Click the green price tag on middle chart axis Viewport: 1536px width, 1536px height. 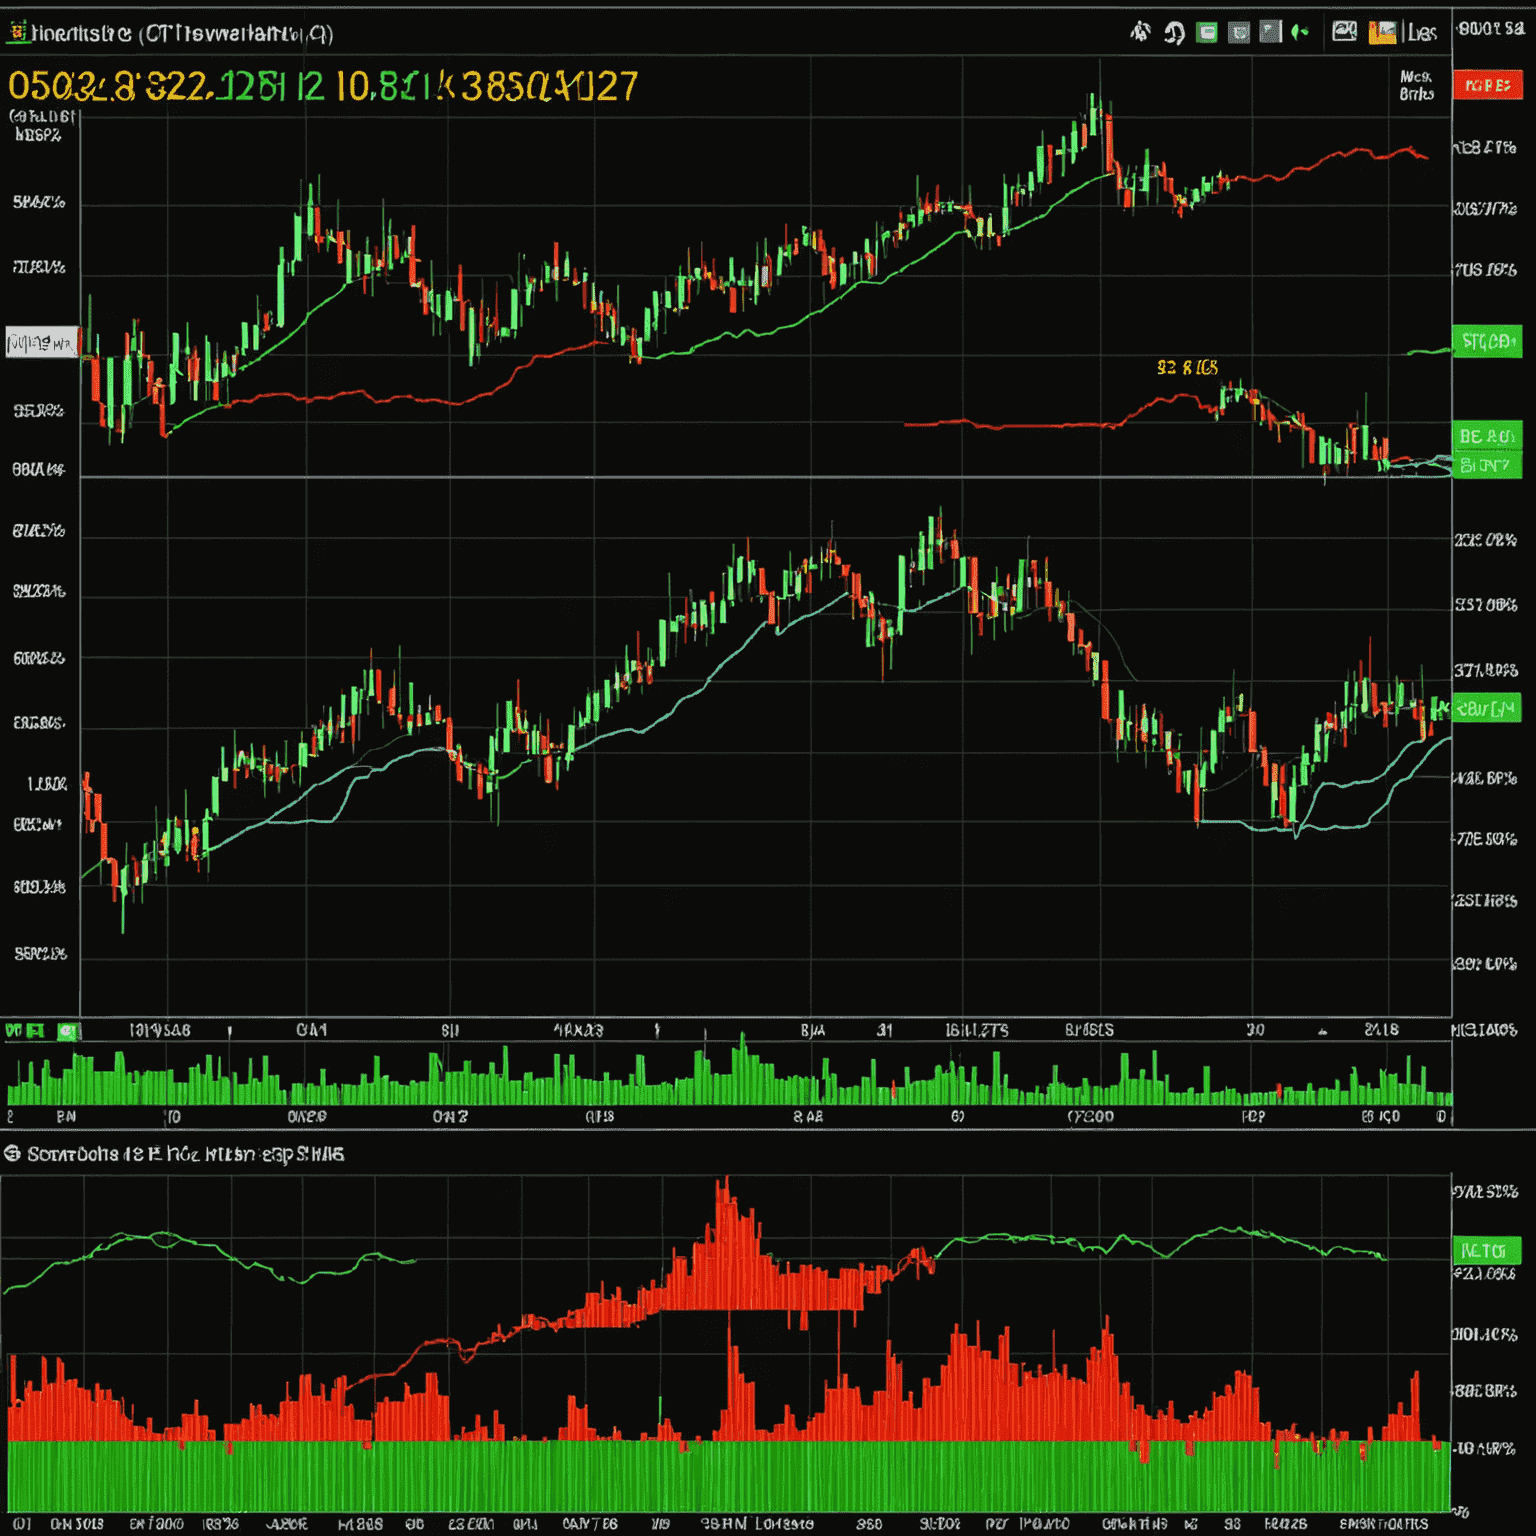pos(1487,708)
